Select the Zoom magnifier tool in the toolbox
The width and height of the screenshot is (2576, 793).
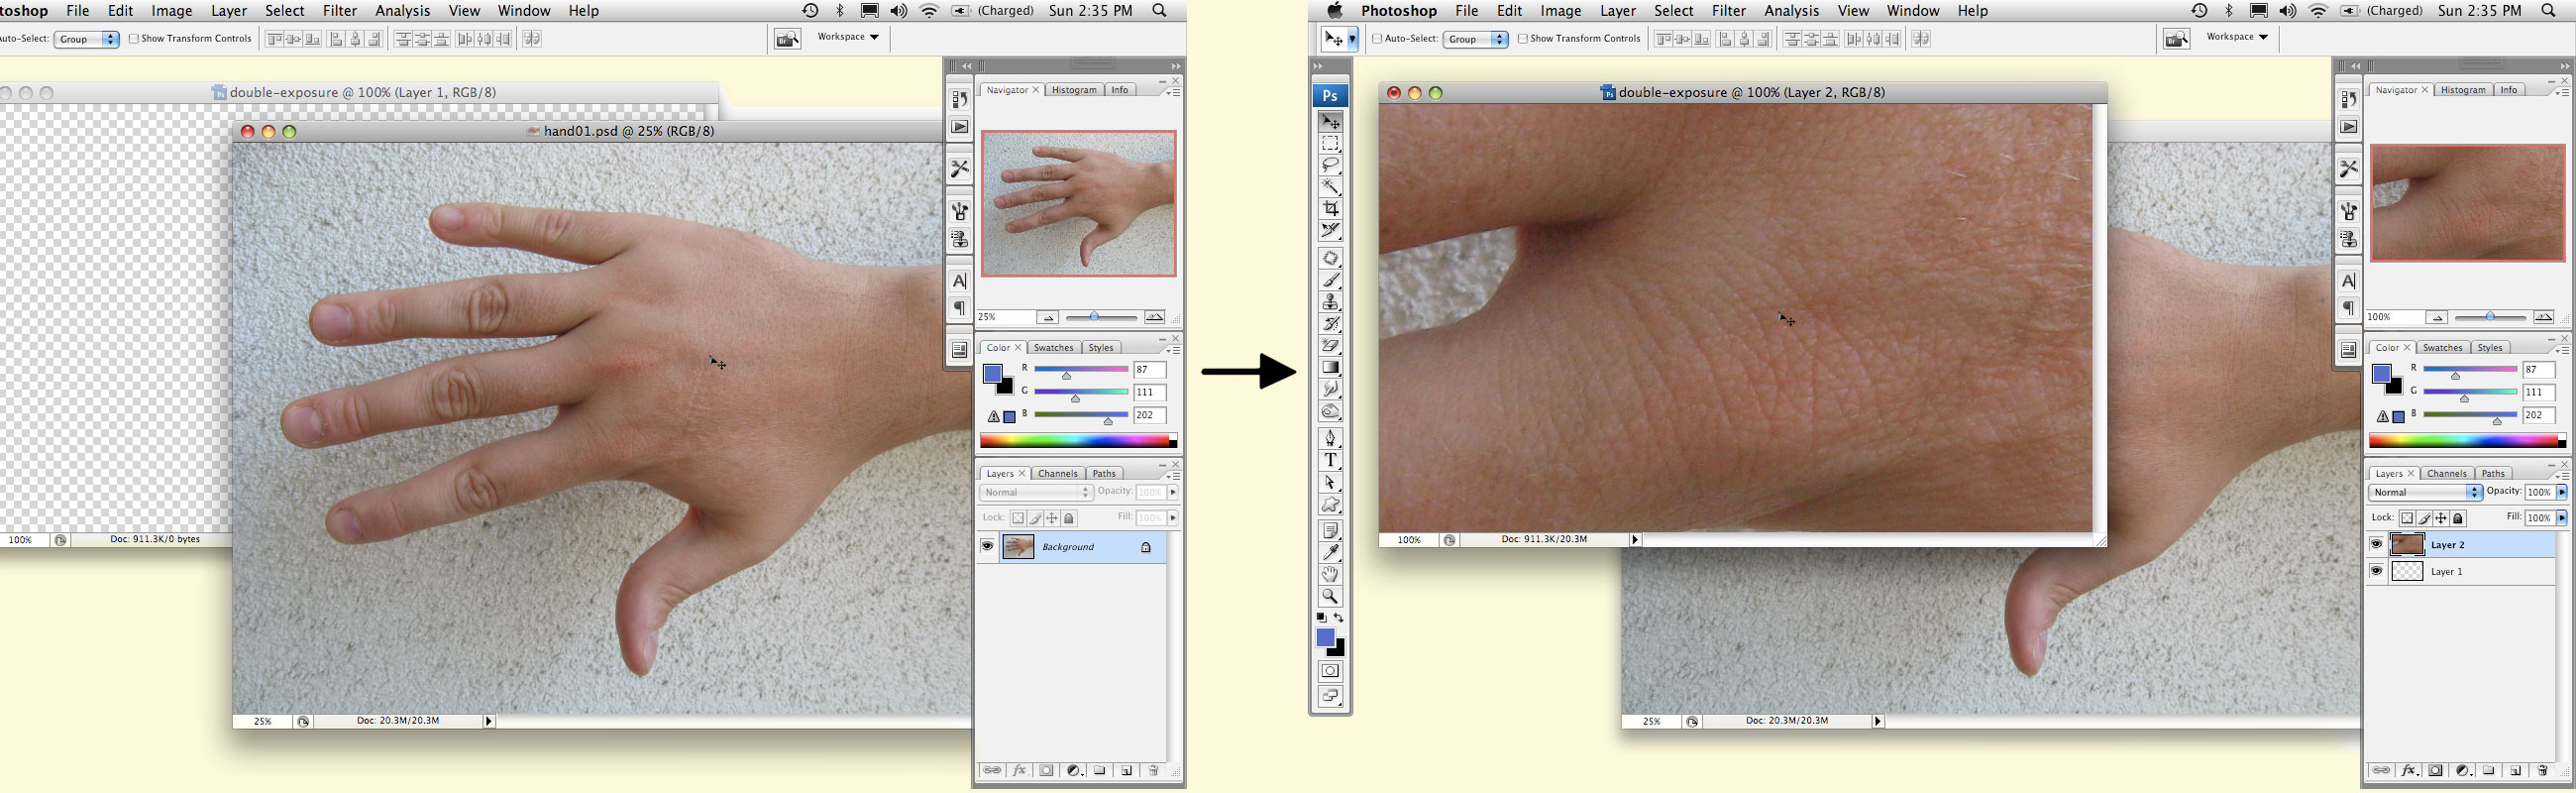1330,597
